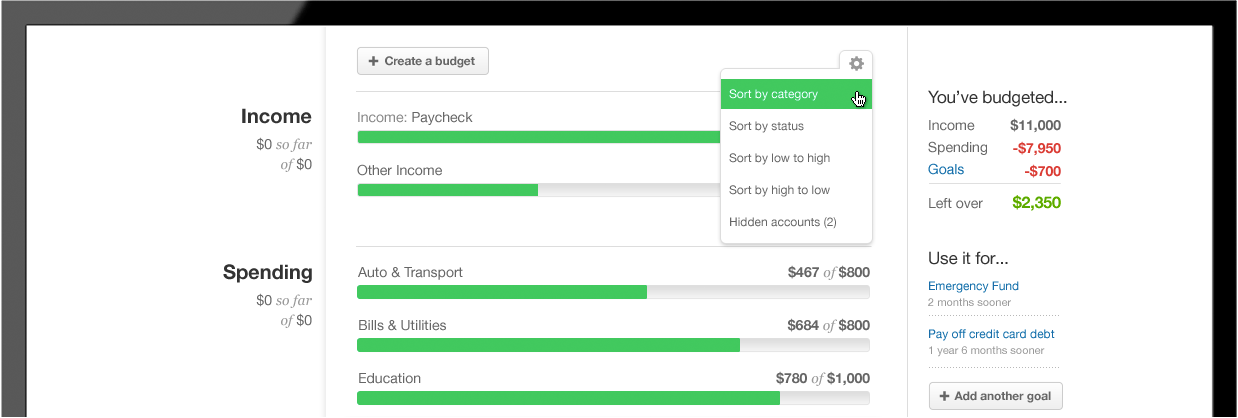
Task: Click the Other Income progress bar
Action: click(538, 190)
